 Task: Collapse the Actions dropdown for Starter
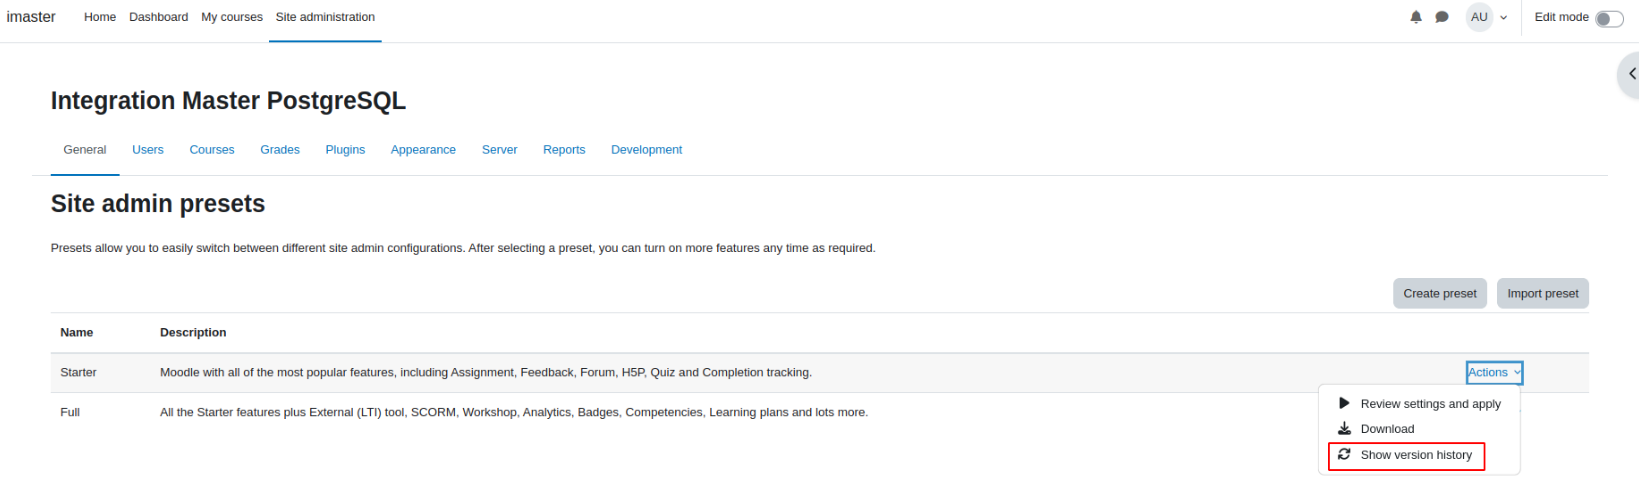click(1494, 372)
